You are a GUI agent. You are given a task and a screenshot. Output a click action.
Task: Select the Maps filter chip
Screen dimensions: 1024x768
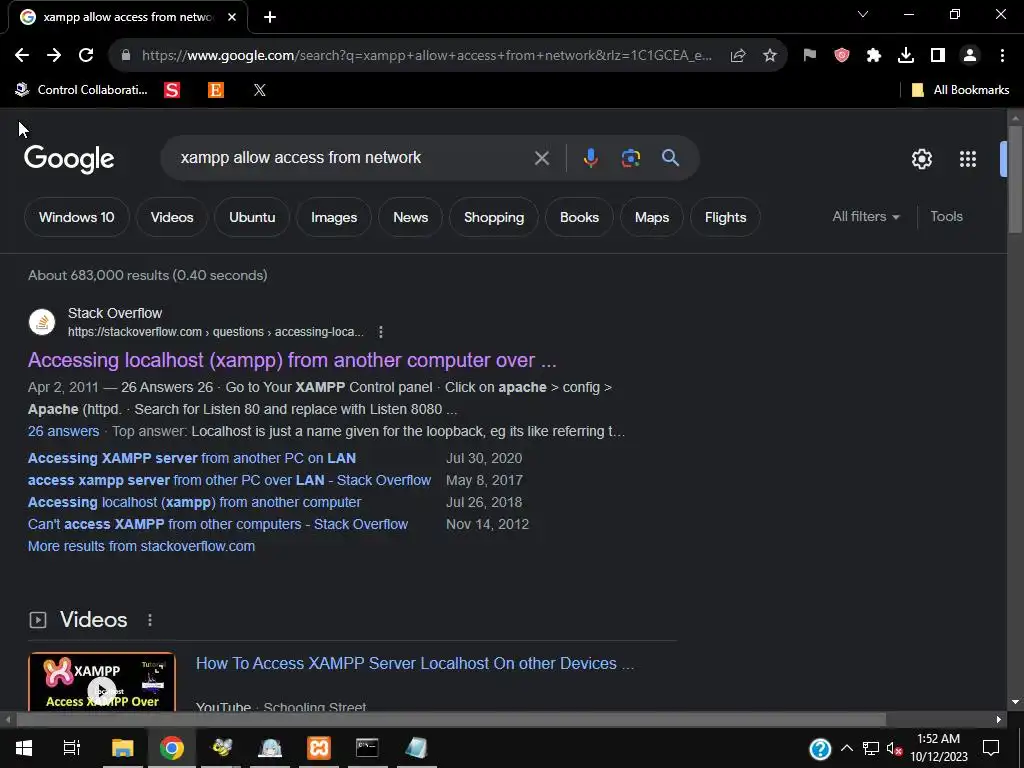[x=652, y=217]
